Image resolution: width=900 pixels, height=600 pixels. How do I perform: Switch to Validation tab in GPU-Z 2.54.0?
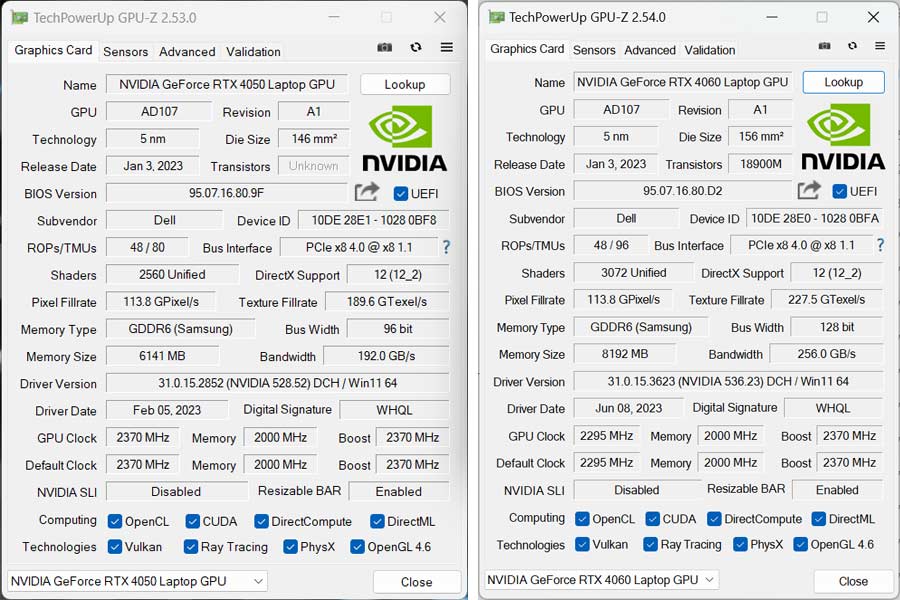709,51
